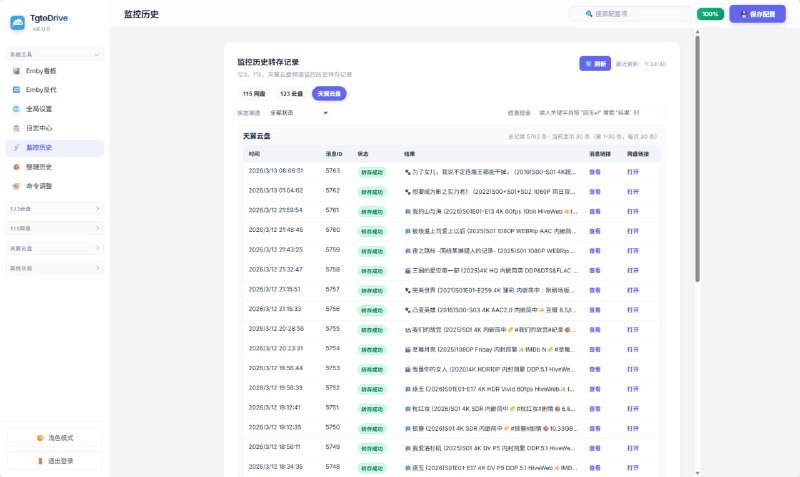Click the 退出登录 door icon
800x477 pixels.
[40, 461]
